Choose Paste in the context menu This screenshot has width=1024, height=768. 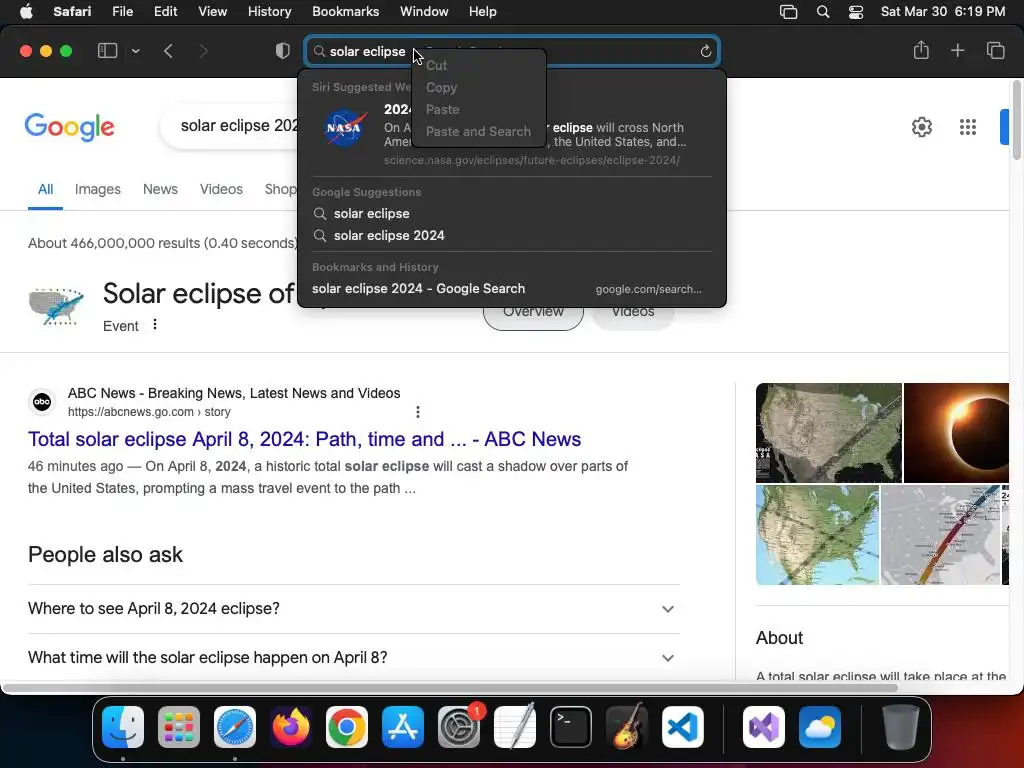click(x=442, y=110)
